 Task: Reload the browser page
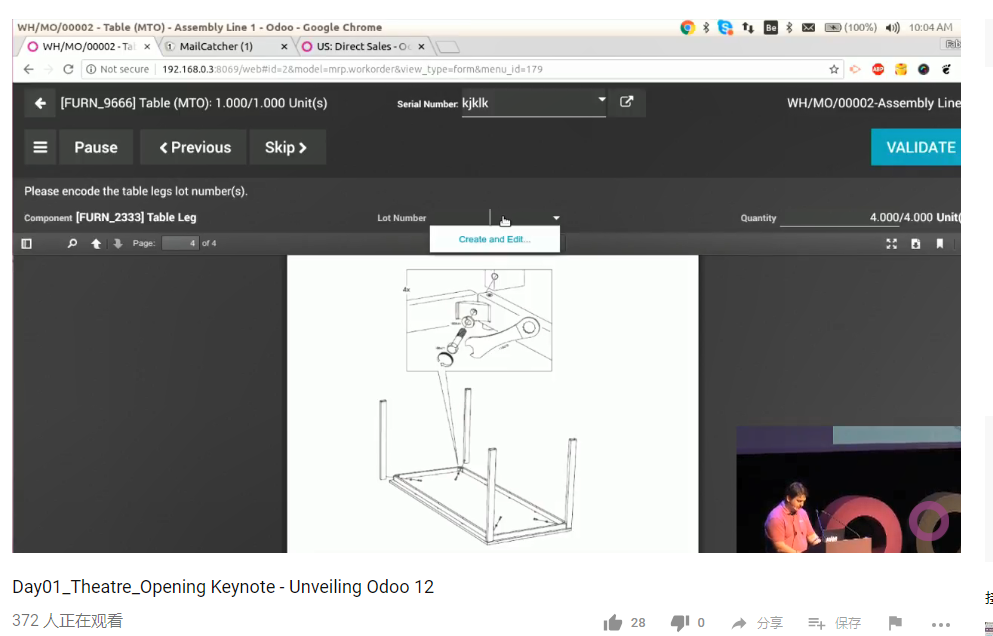coord(68,69)
